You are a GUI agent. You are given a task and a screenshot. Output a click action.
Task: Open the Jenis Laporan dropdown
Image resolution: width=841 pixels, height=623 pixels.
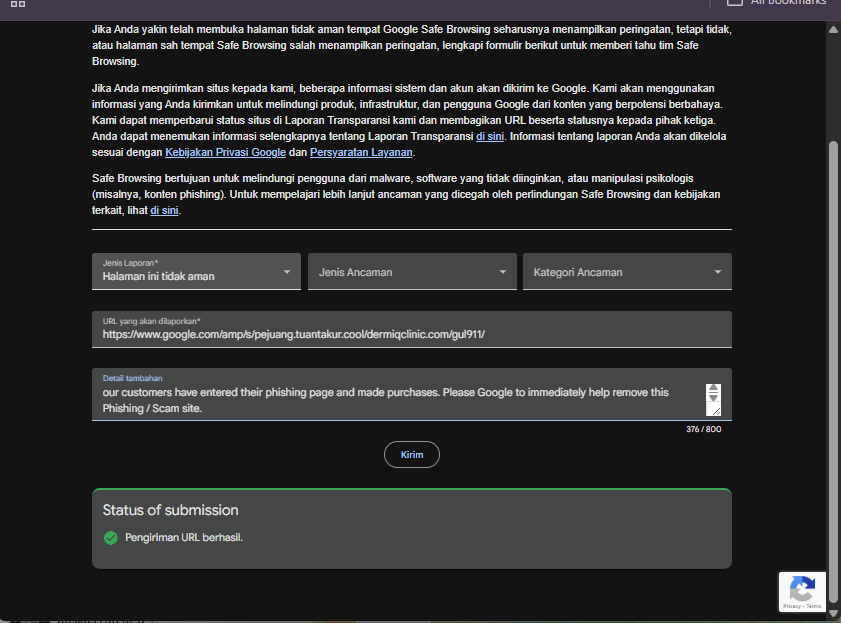(x=196, y=271)
